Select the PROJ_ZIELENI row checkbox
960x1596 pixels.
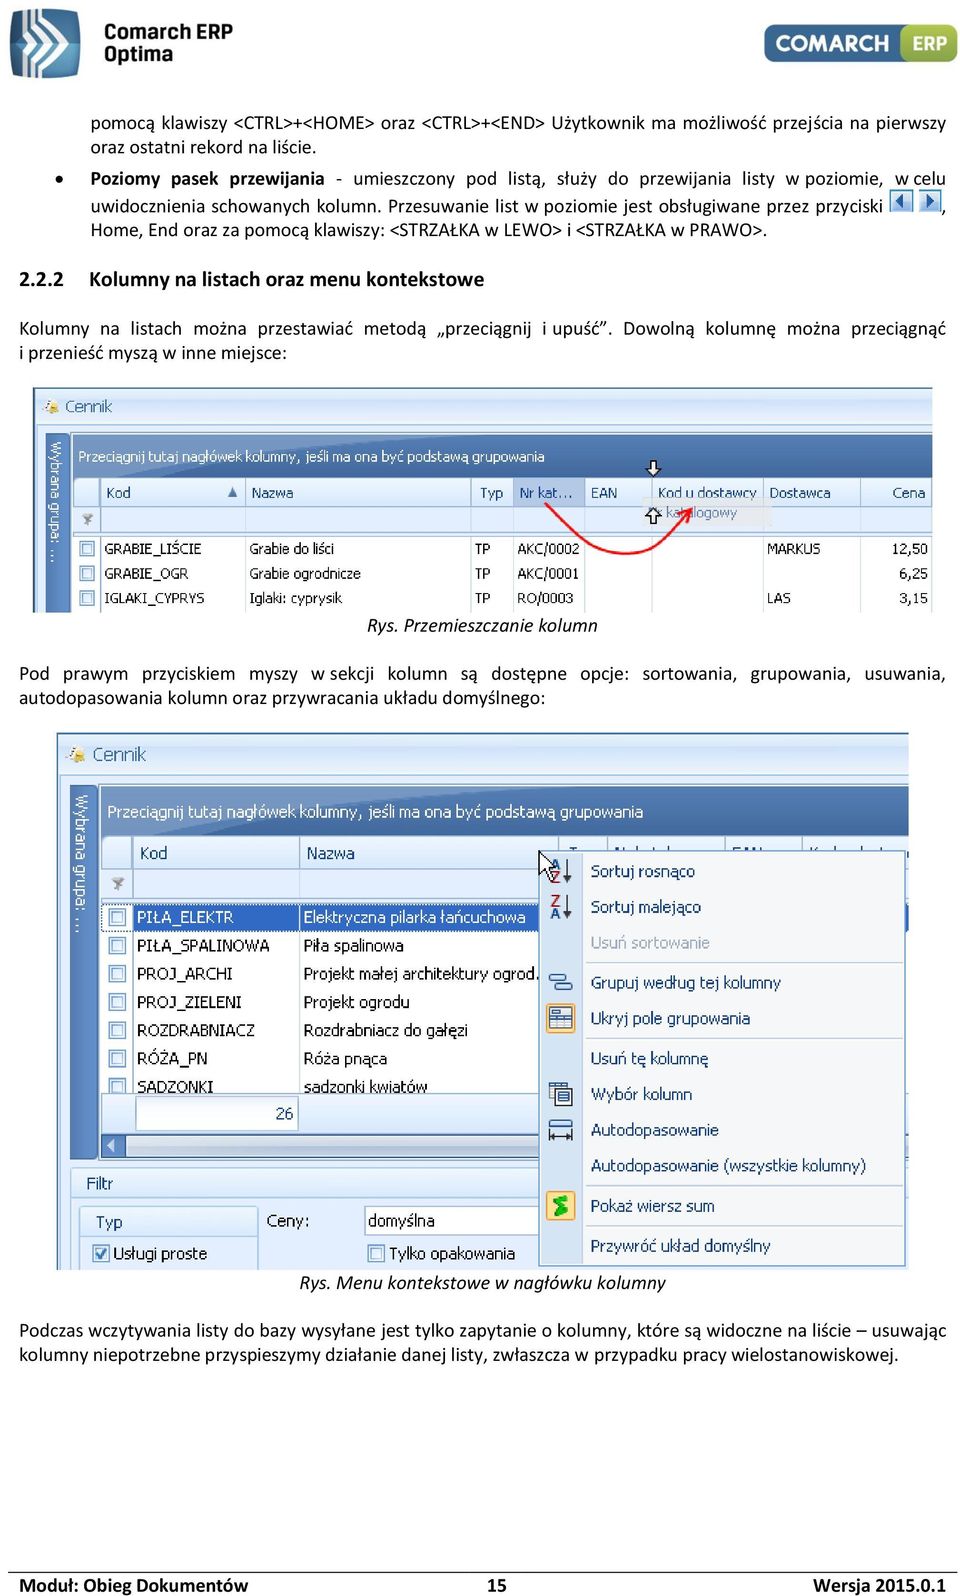click(118, 1002)
